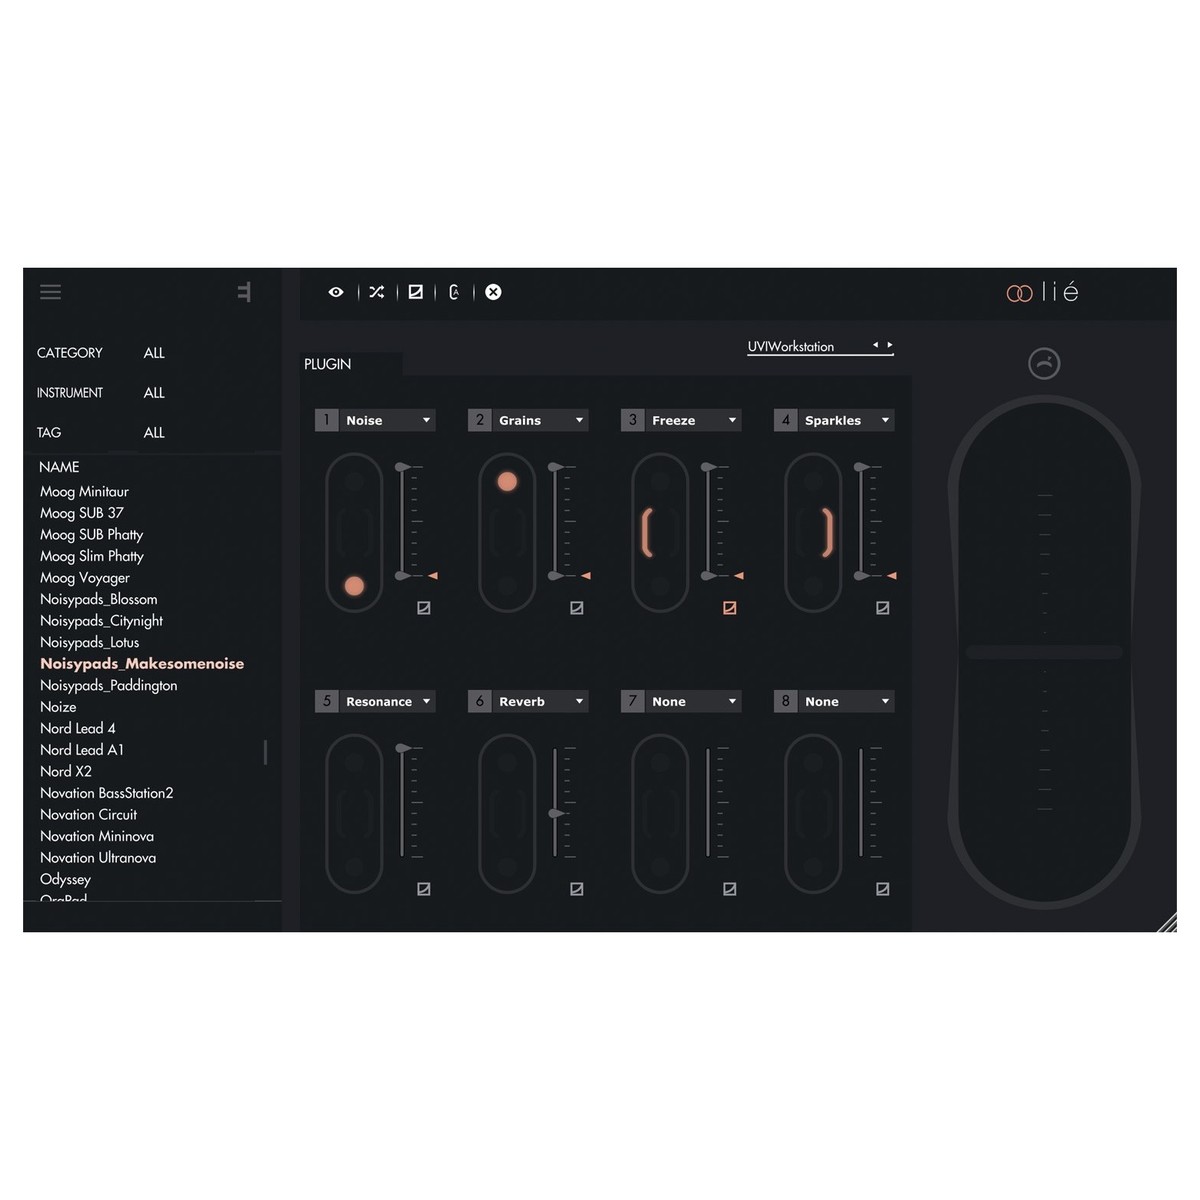Select previous plugin with left arrow
This screenshot has height=1200, width=1200.
click(875, 345)
